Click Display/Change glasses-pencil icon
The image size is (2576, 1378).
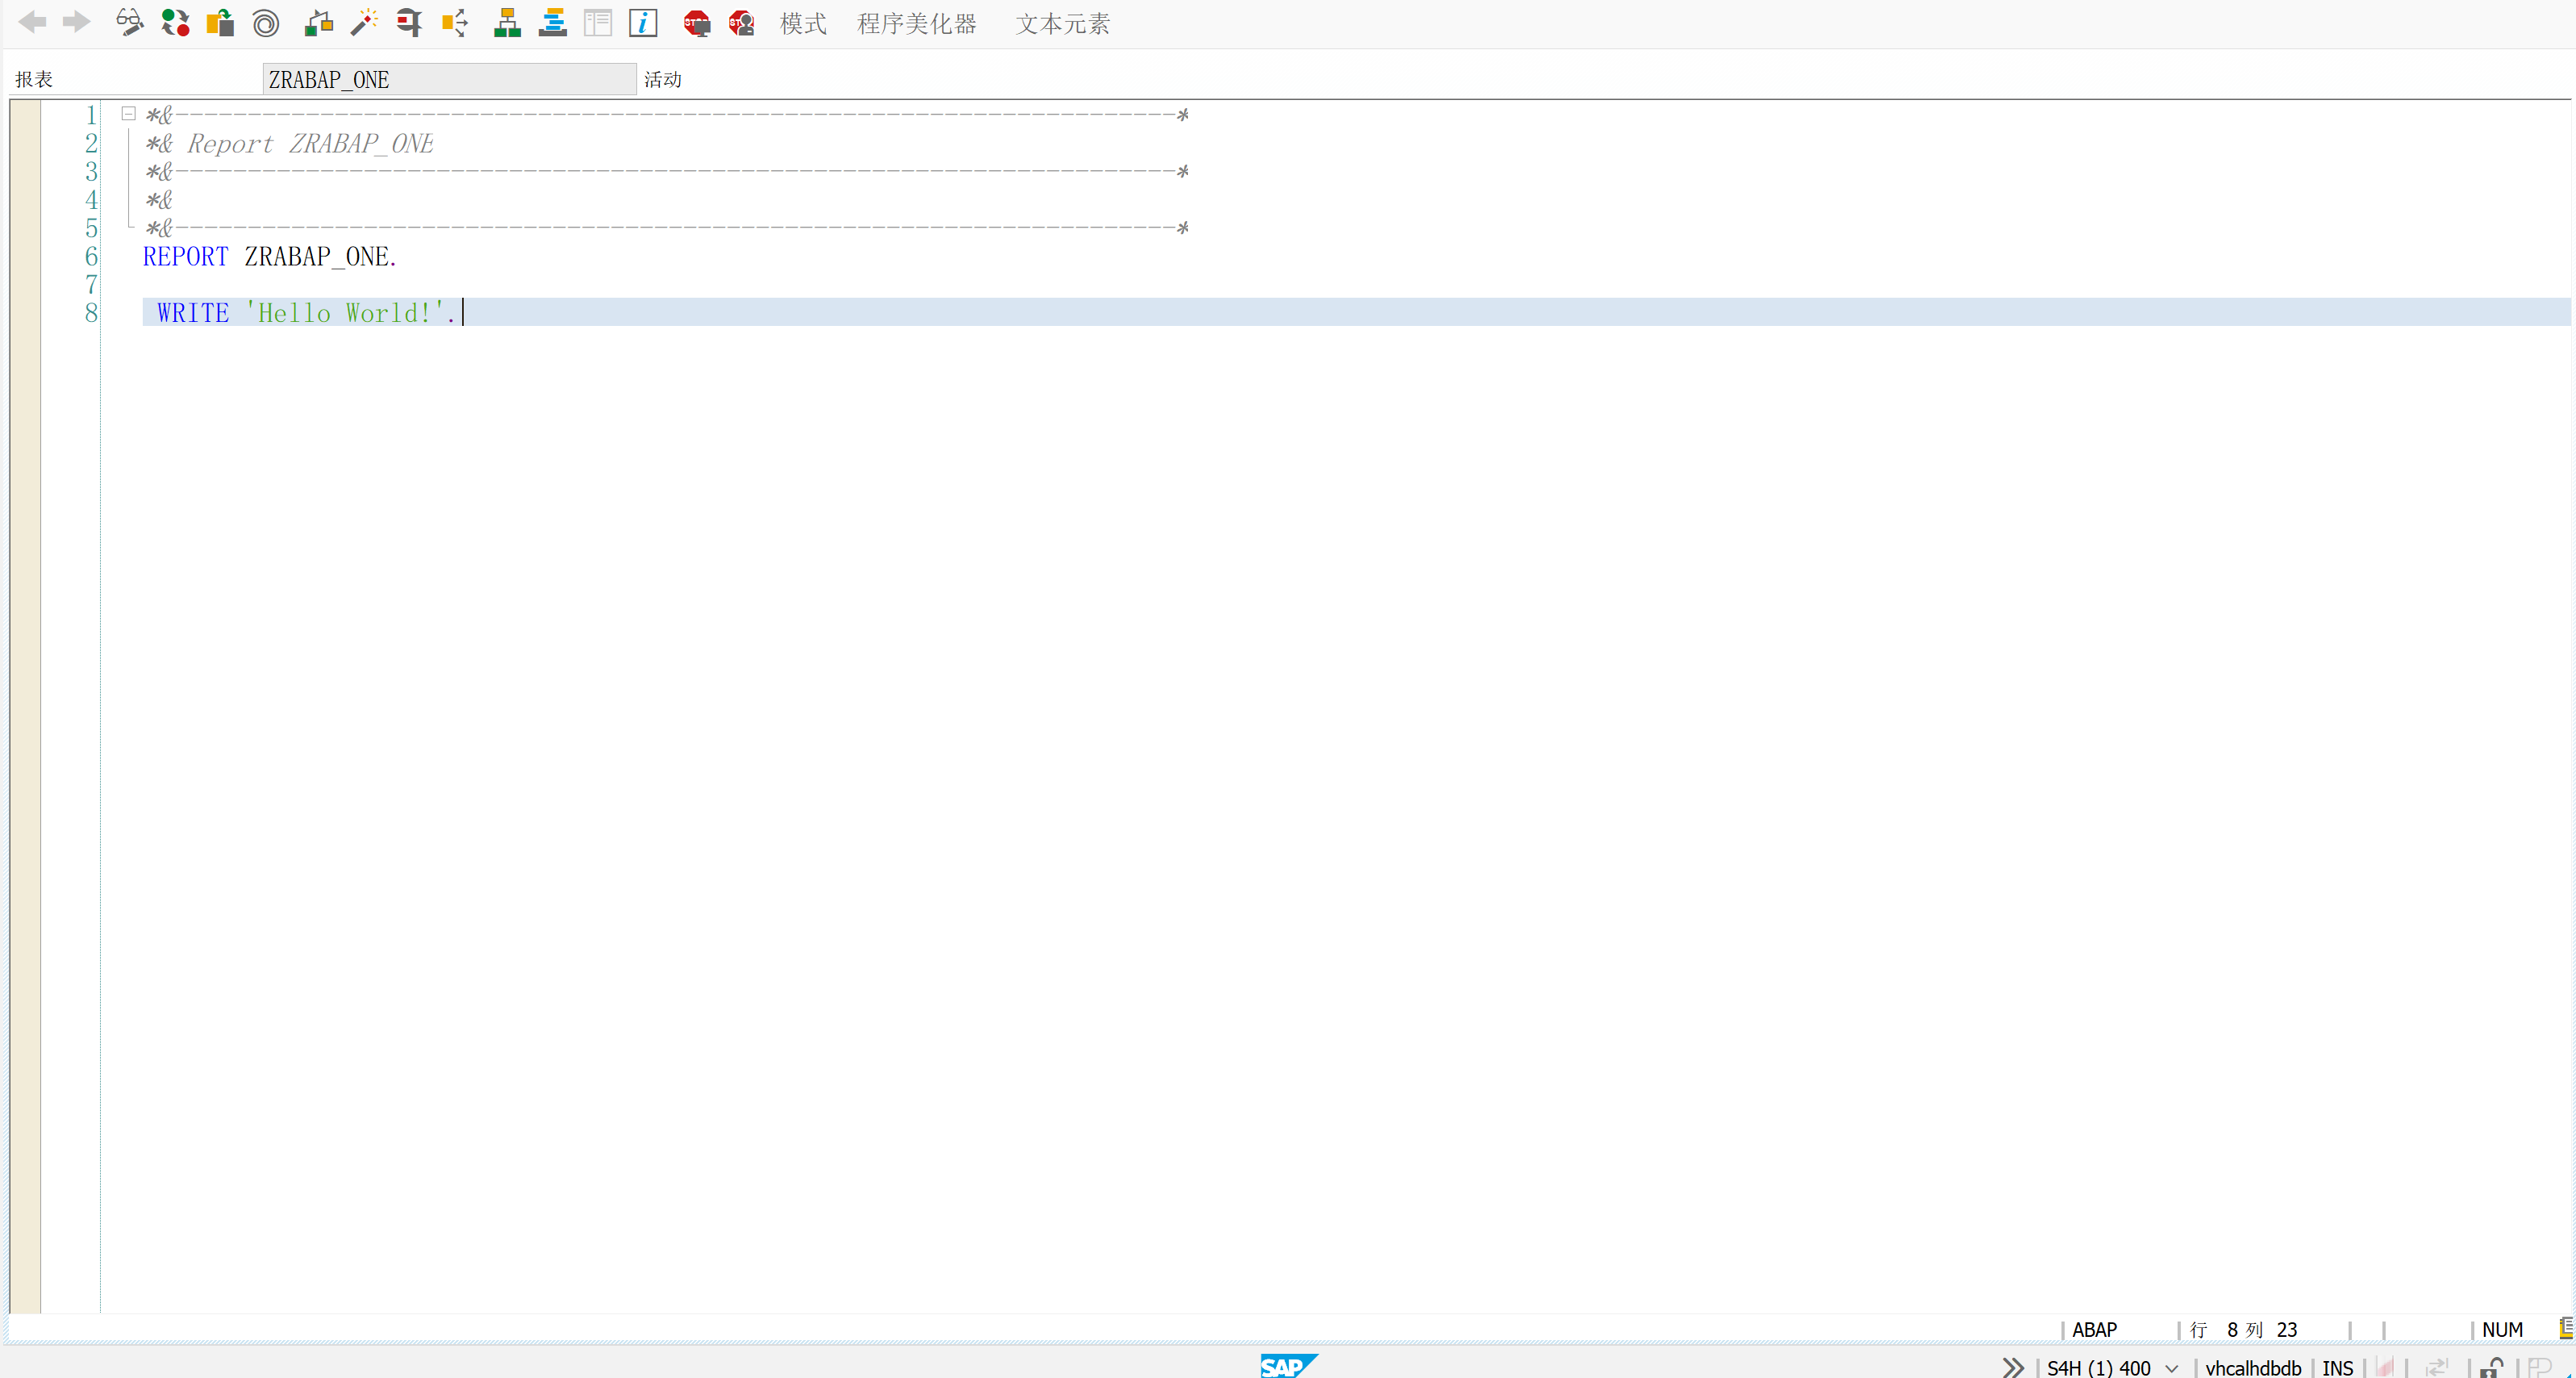coord(129,23)
